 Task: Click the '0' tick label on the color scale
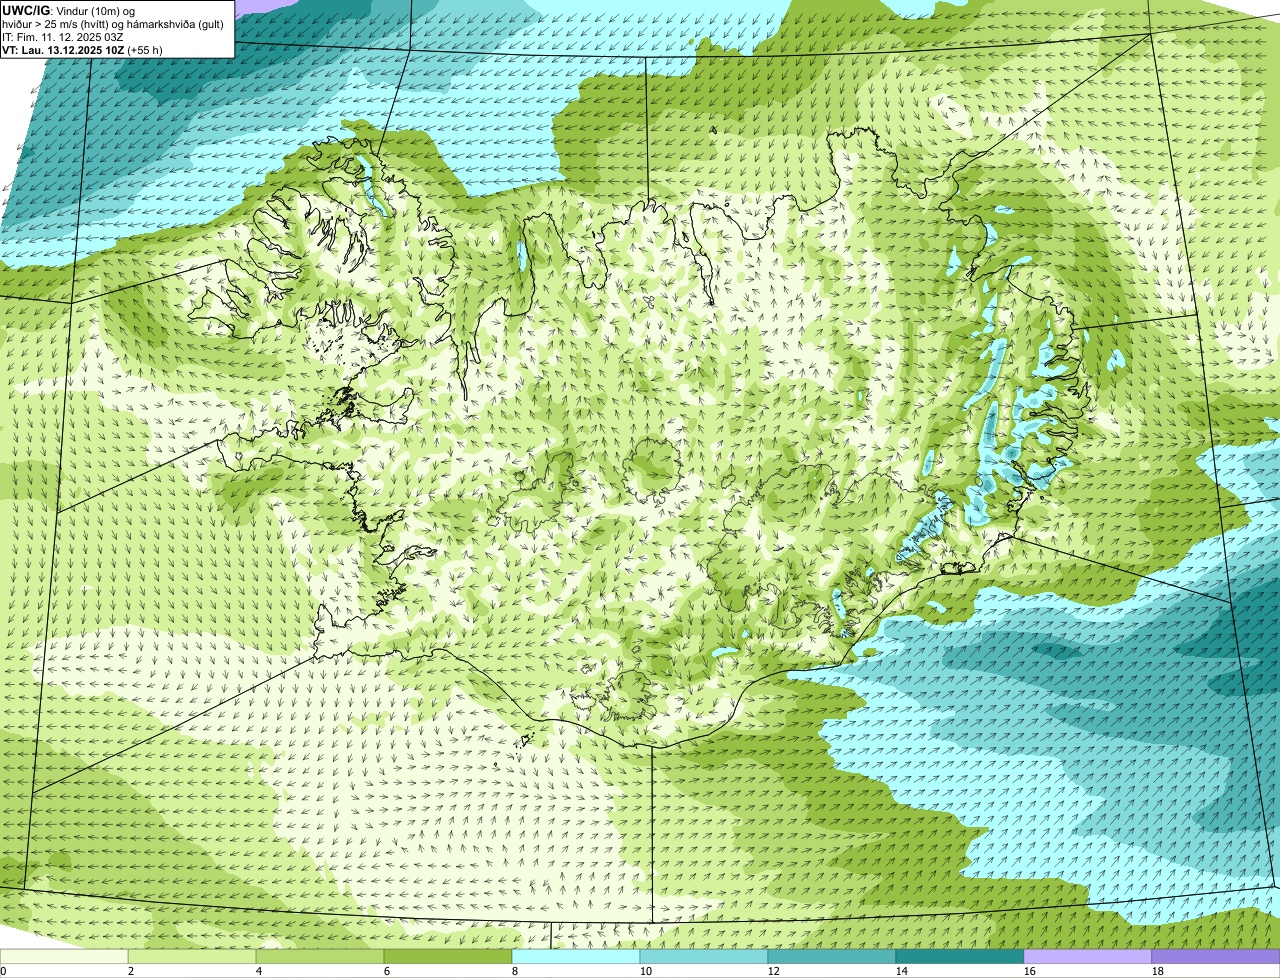tap(4, 971)
